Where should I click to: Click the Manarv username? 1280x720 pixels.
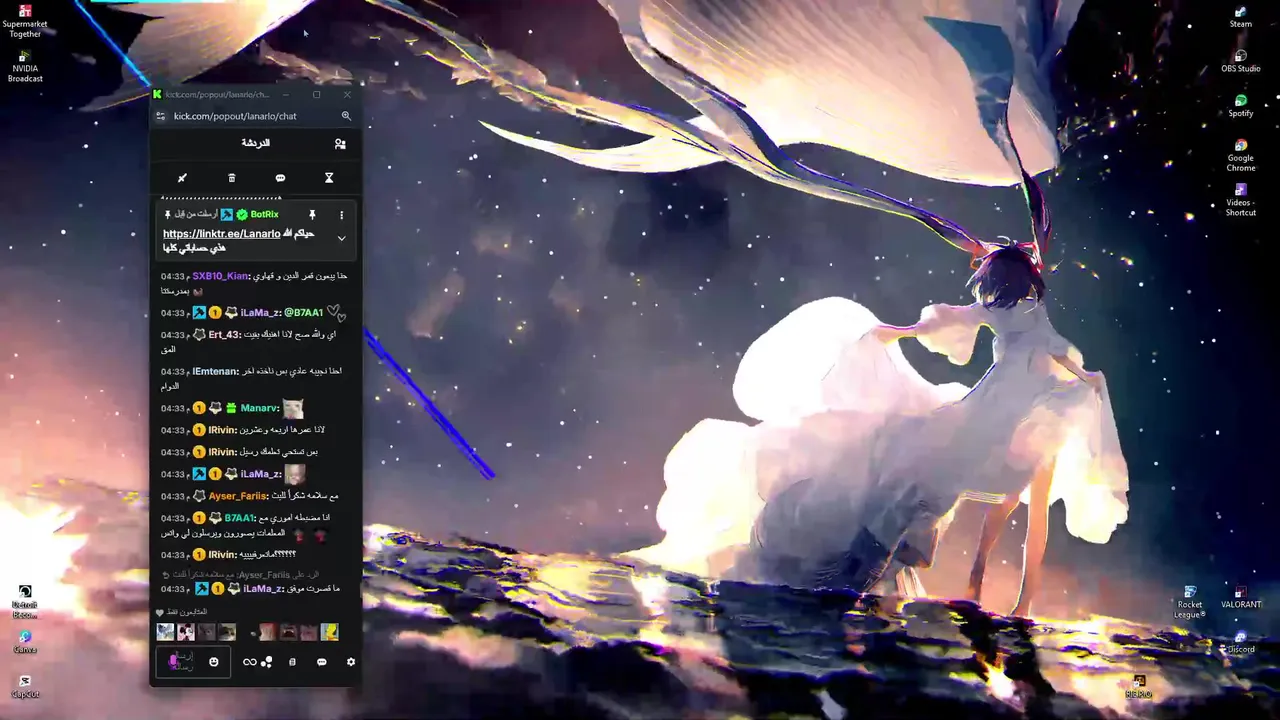[259, 408]
